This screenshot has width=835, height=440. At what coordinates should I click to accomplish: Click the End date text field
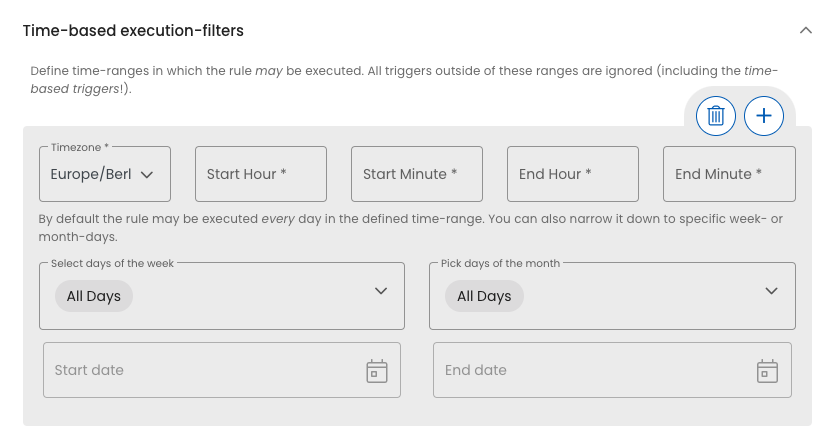(x=590, y=370)
